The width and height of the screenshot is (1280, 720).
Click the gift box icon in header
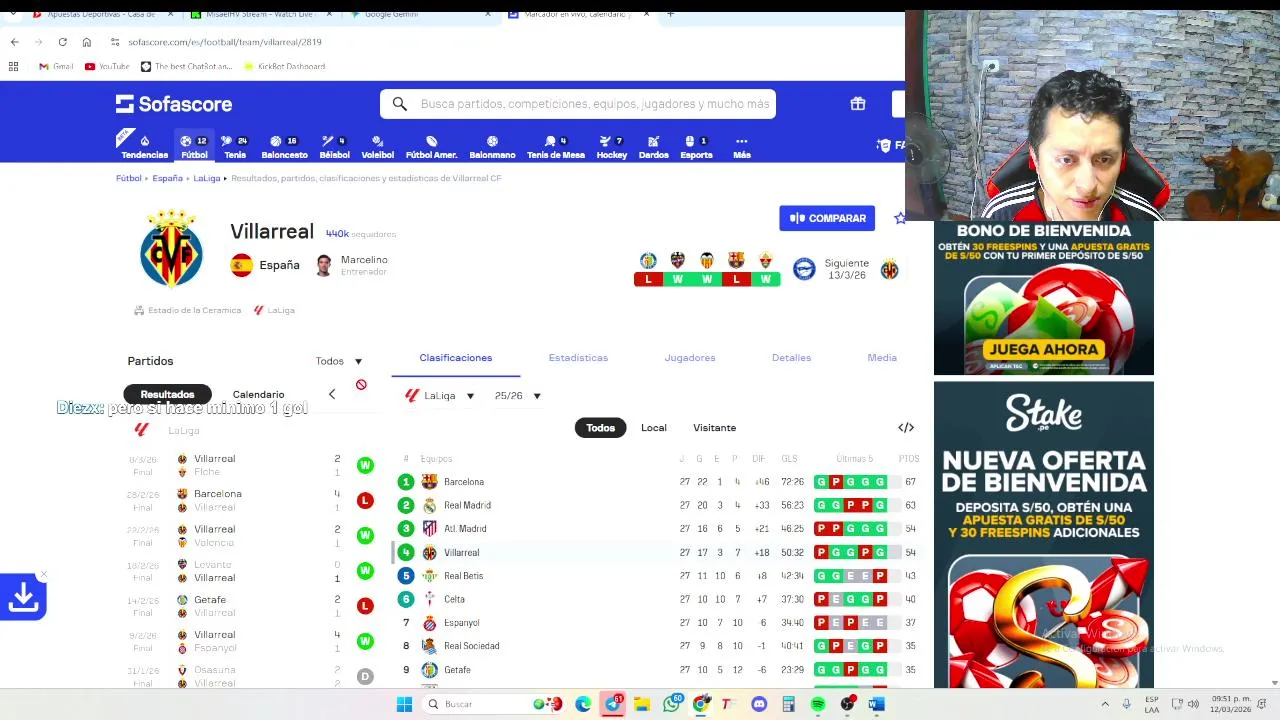click(857, 104)
